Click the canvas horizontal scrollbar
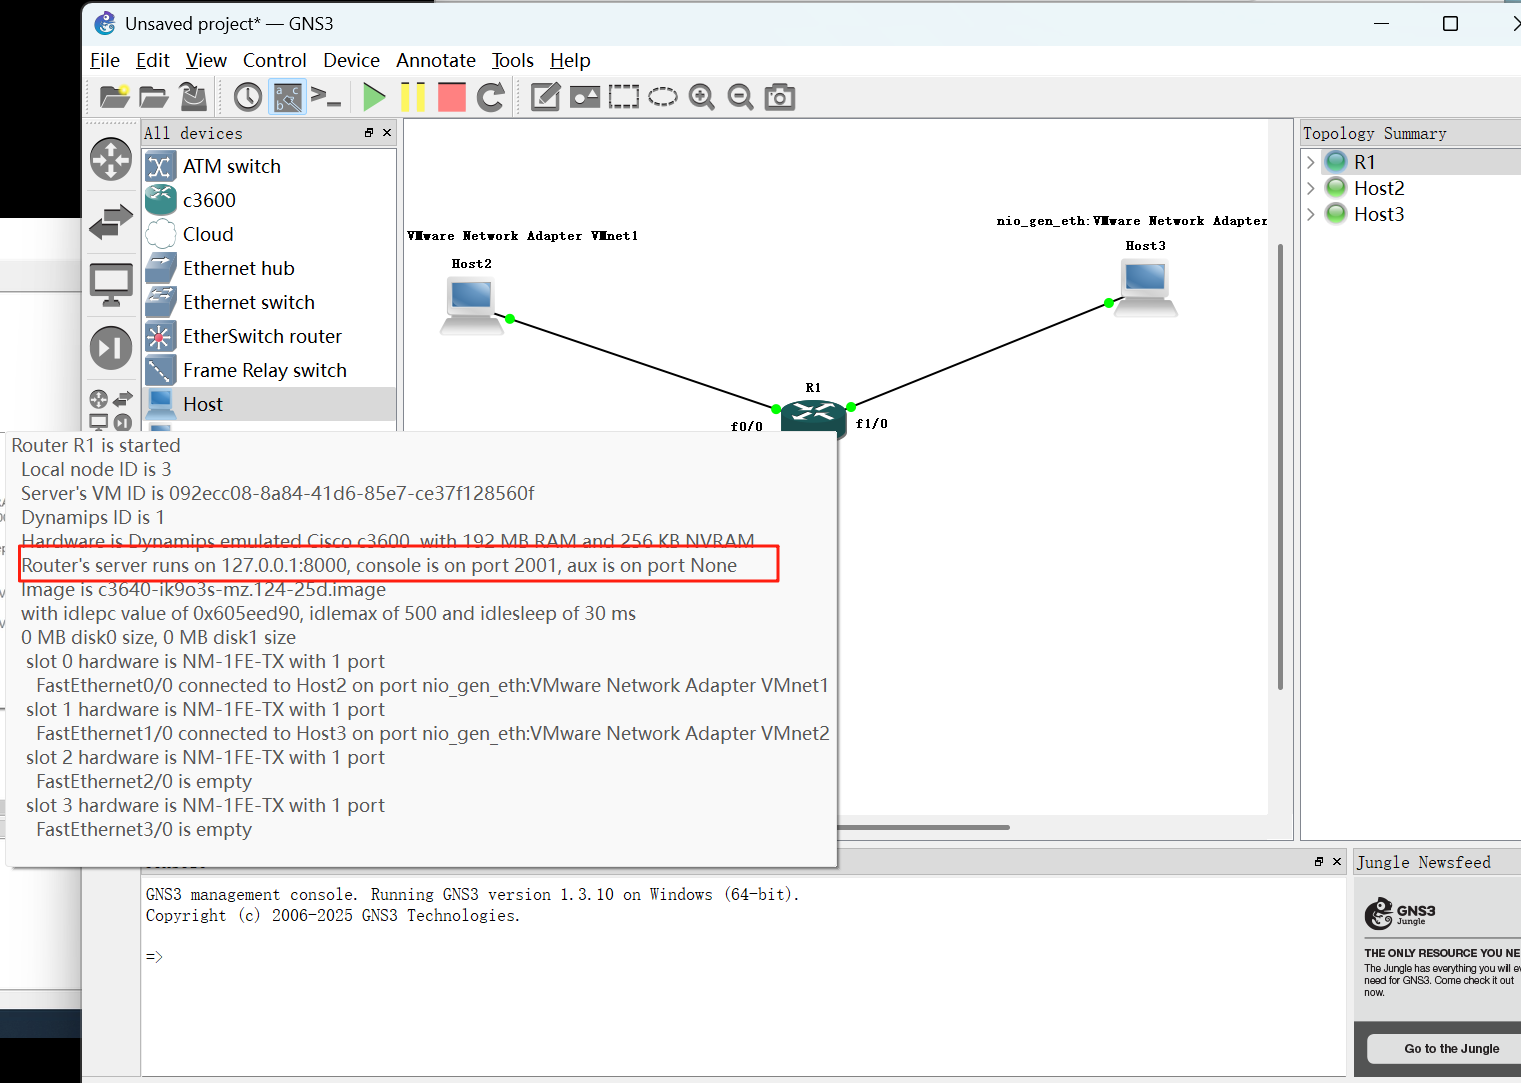Viewport: 1521px width, 1083px height. click(923, 827)
